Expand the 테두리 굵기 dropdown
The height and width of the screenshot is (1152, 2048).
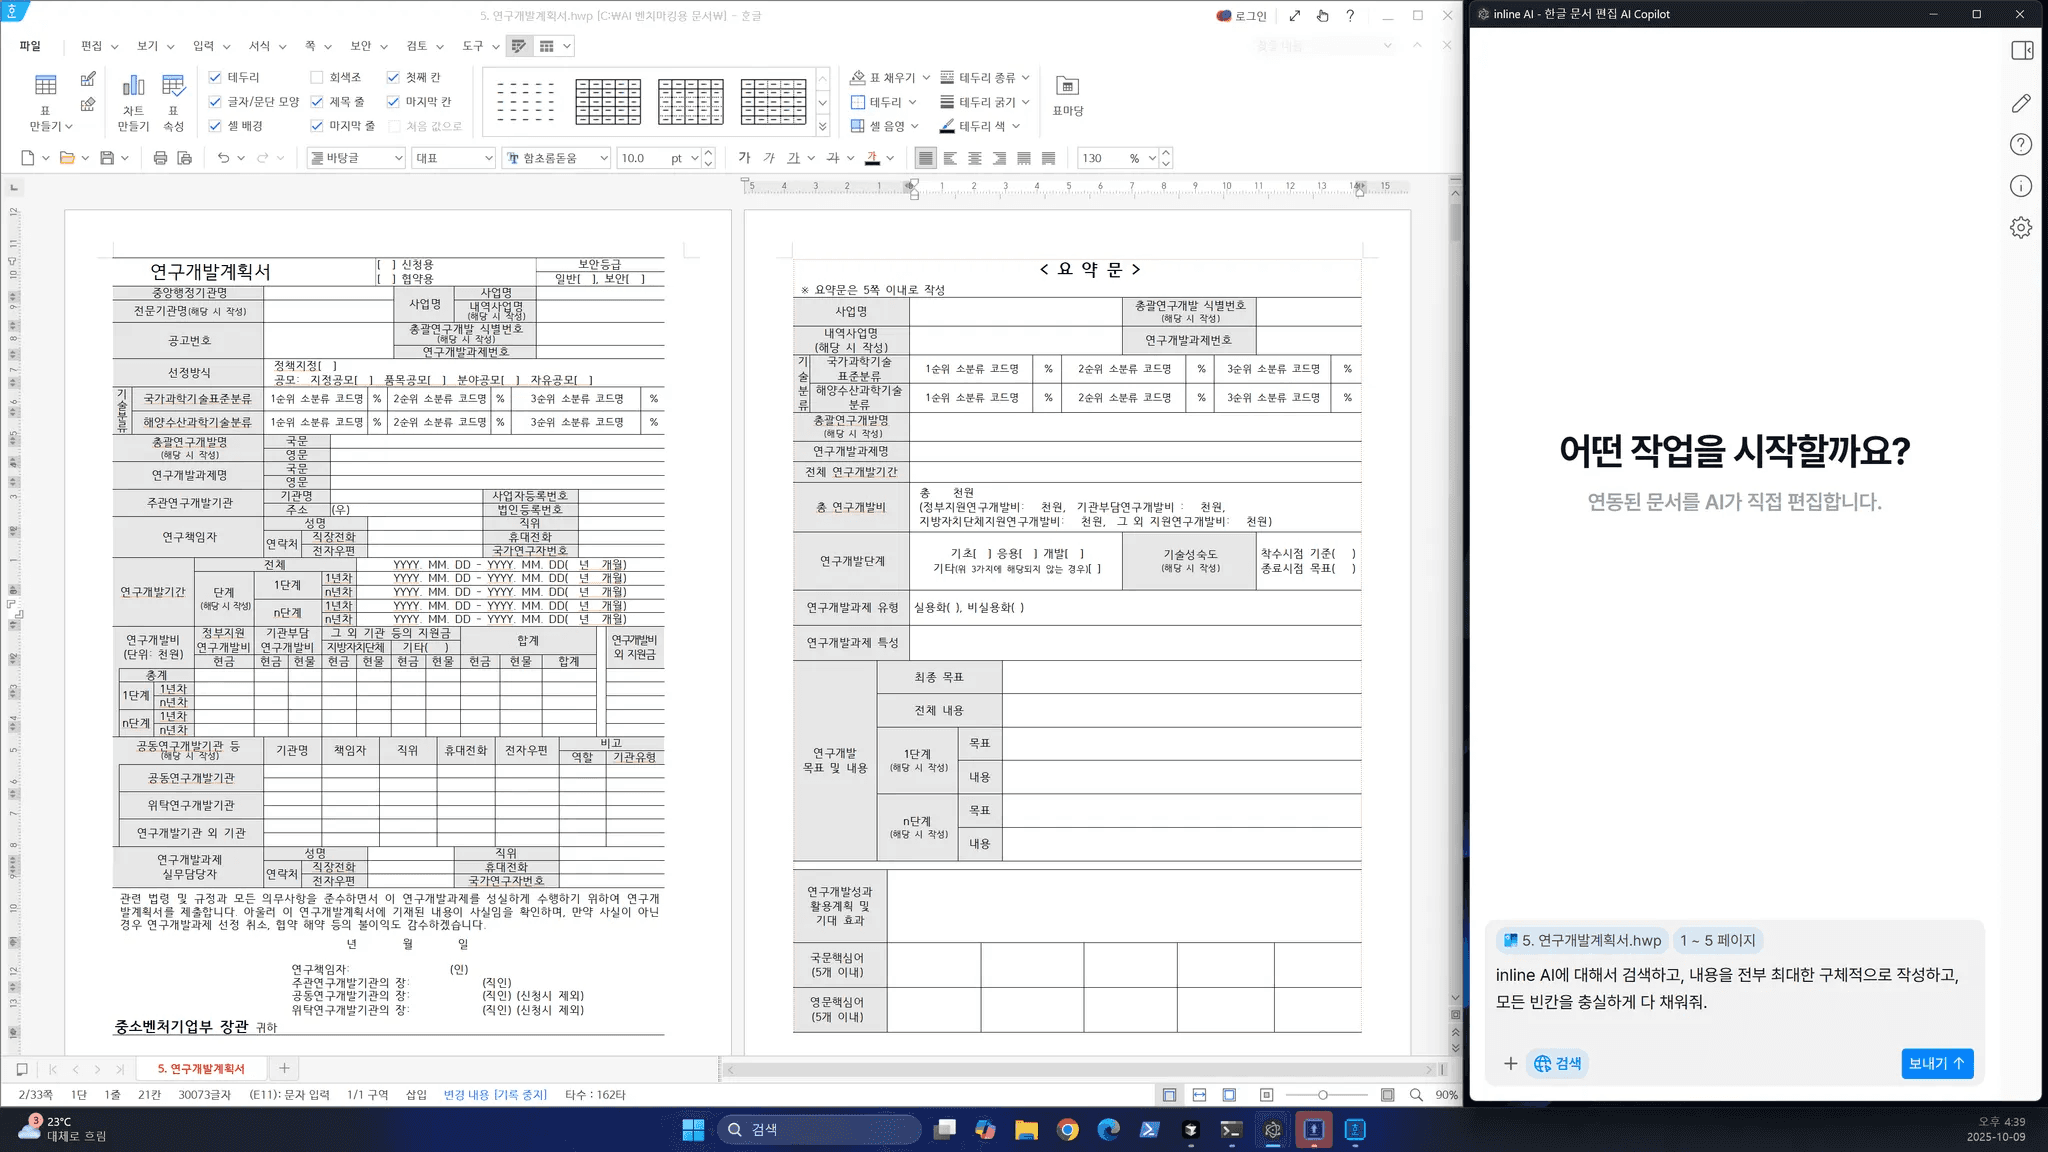pos(1025,102)
